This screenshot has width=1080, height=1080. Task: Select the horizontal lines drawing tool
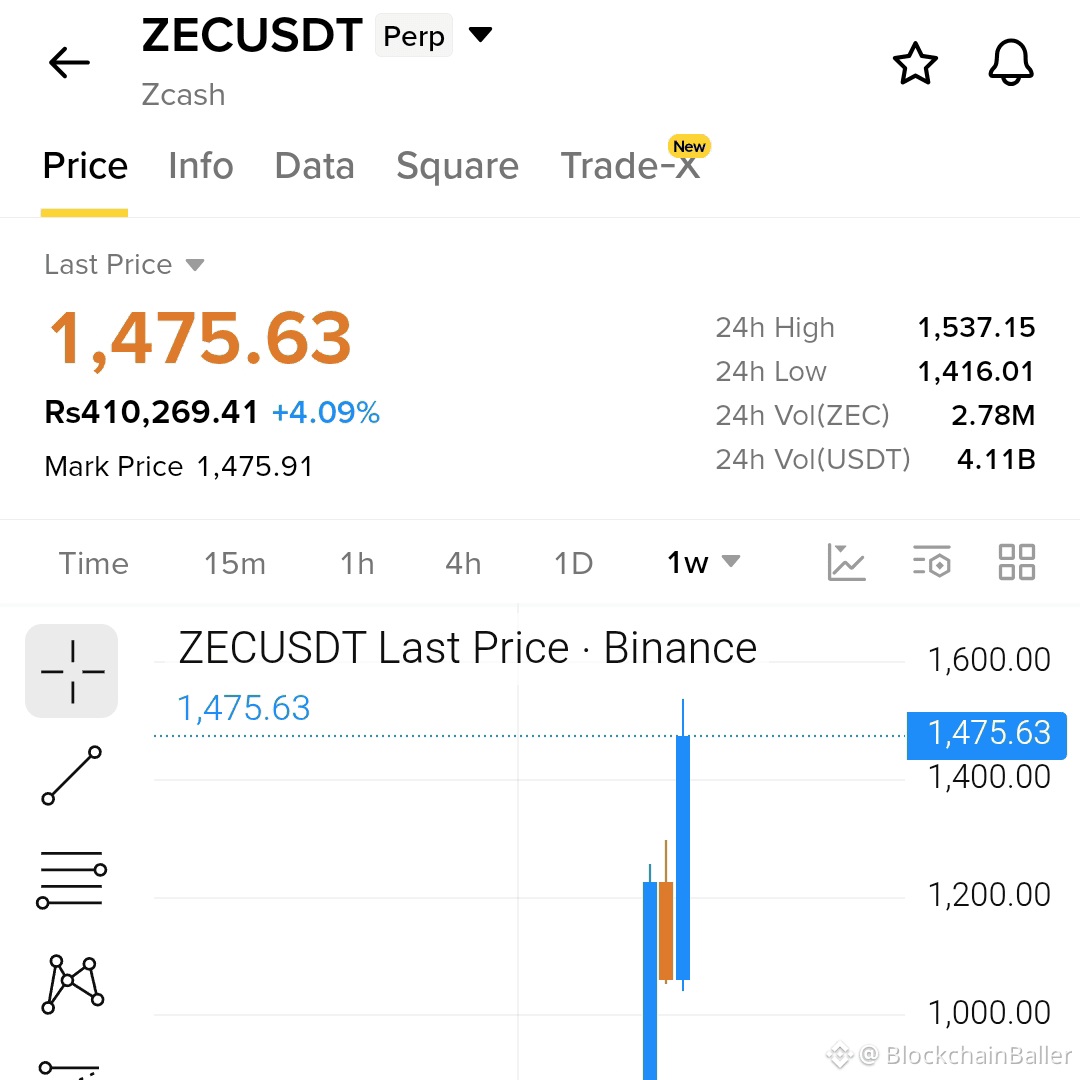tap(72, 880)
